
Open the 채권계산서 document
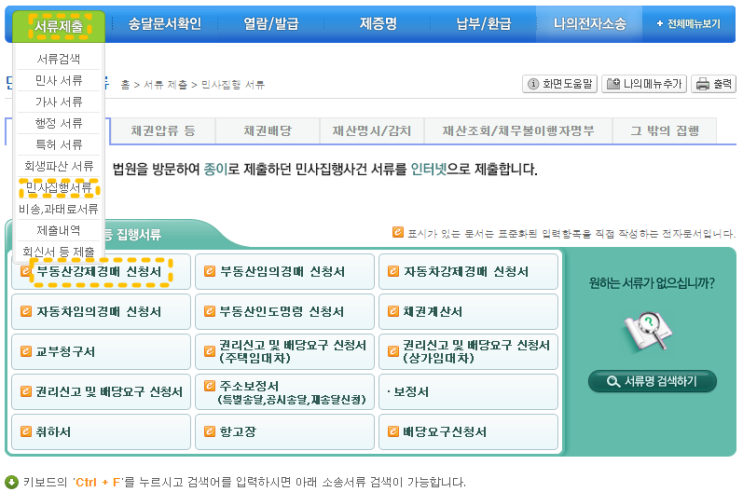tap(468, 311)
